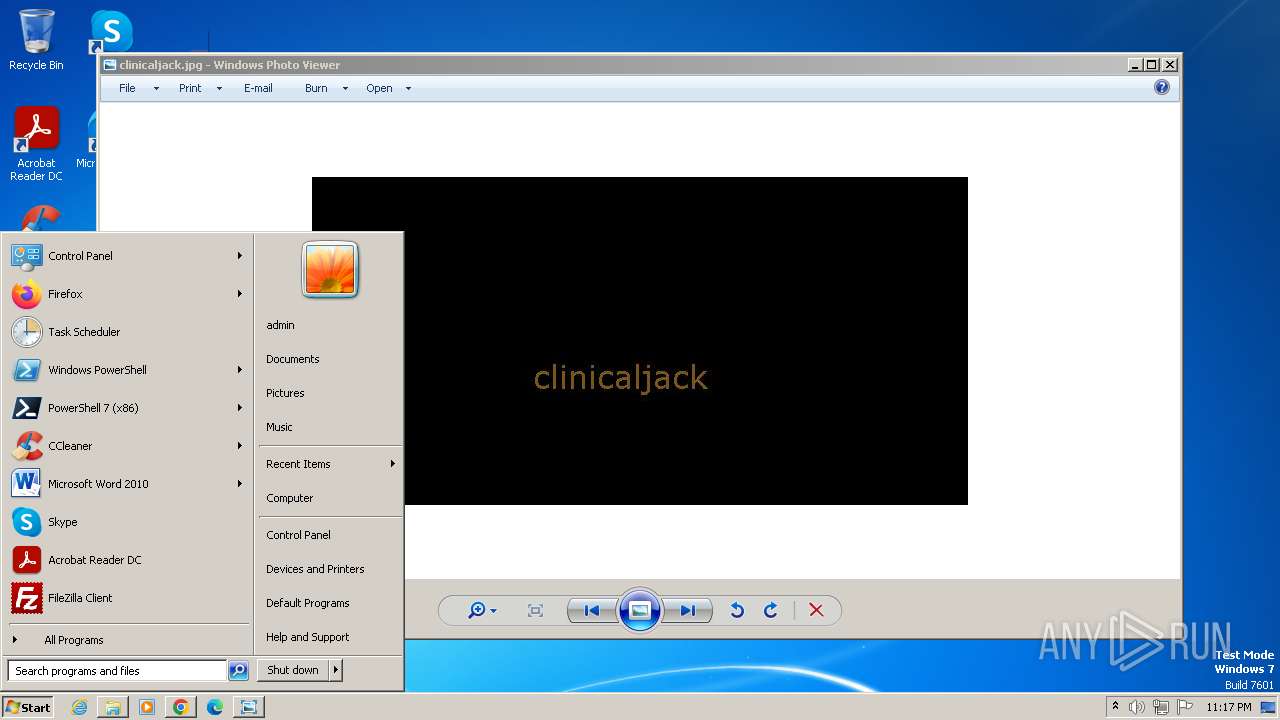Fit image to actual size in Photo Viewer
Viewport: 1280px width, 720px height.
[x=535, y=610]
